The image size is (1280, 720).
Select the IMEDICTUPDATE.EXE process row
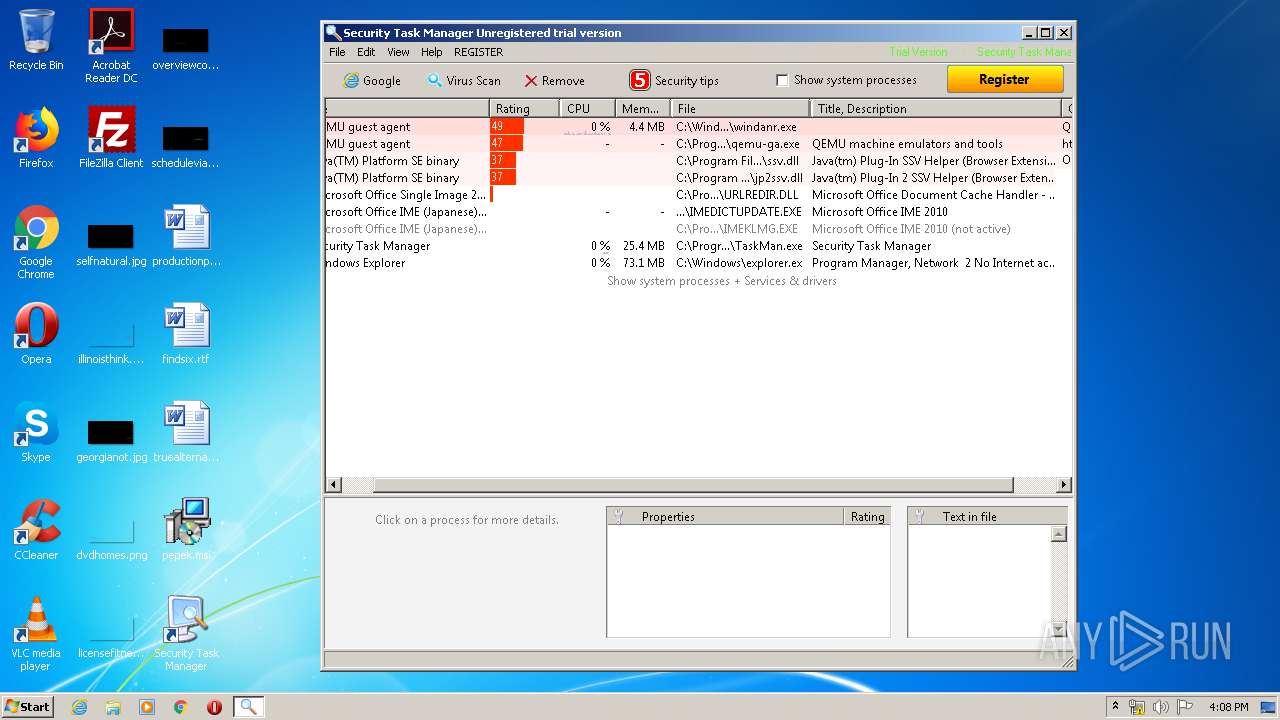tap(698, 212)
